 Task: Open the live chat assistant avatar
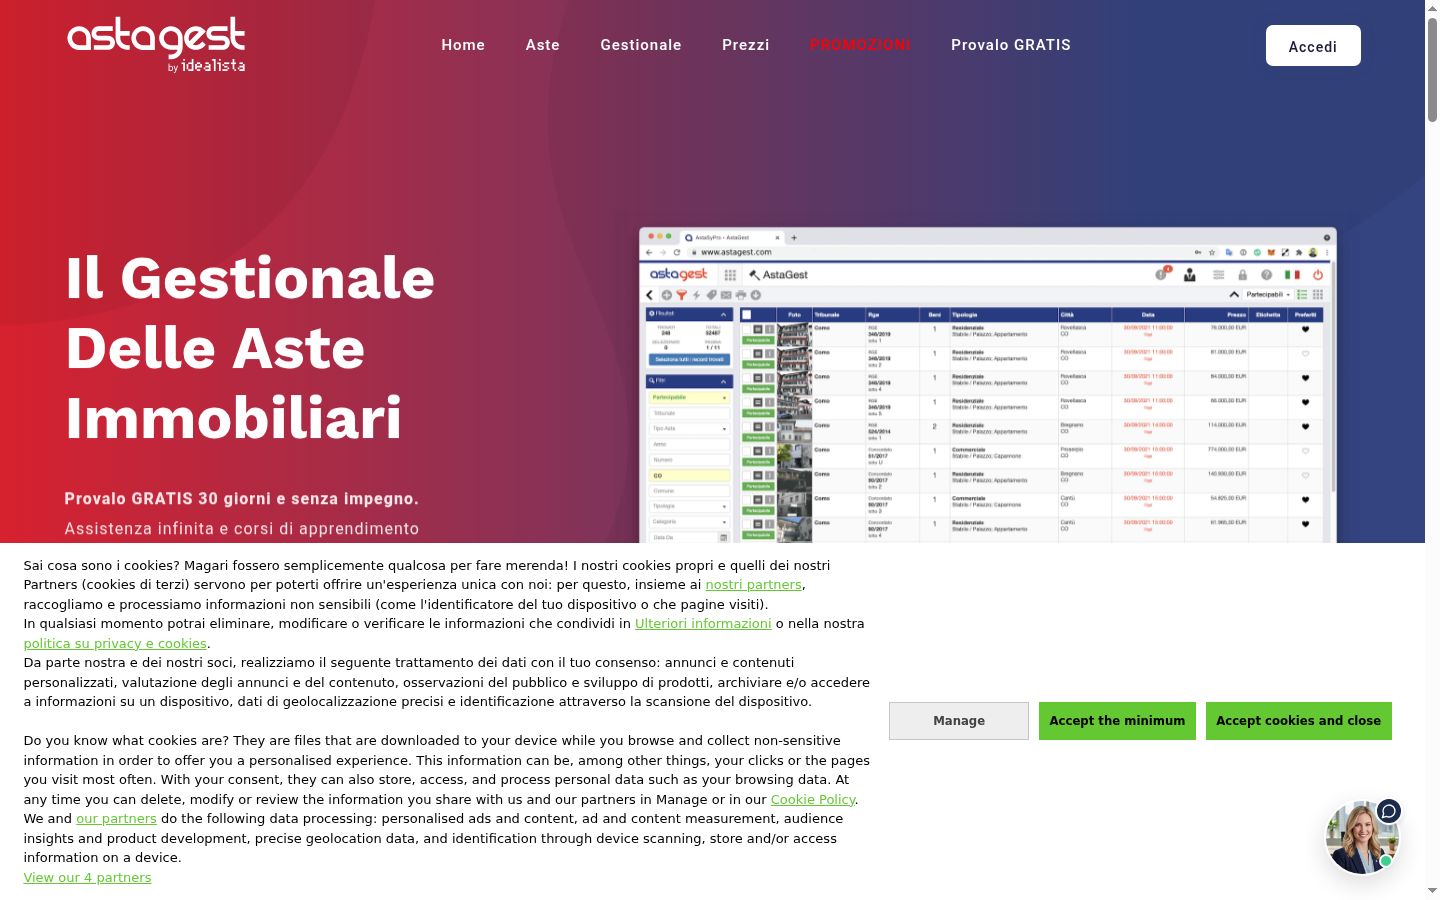1362,837
